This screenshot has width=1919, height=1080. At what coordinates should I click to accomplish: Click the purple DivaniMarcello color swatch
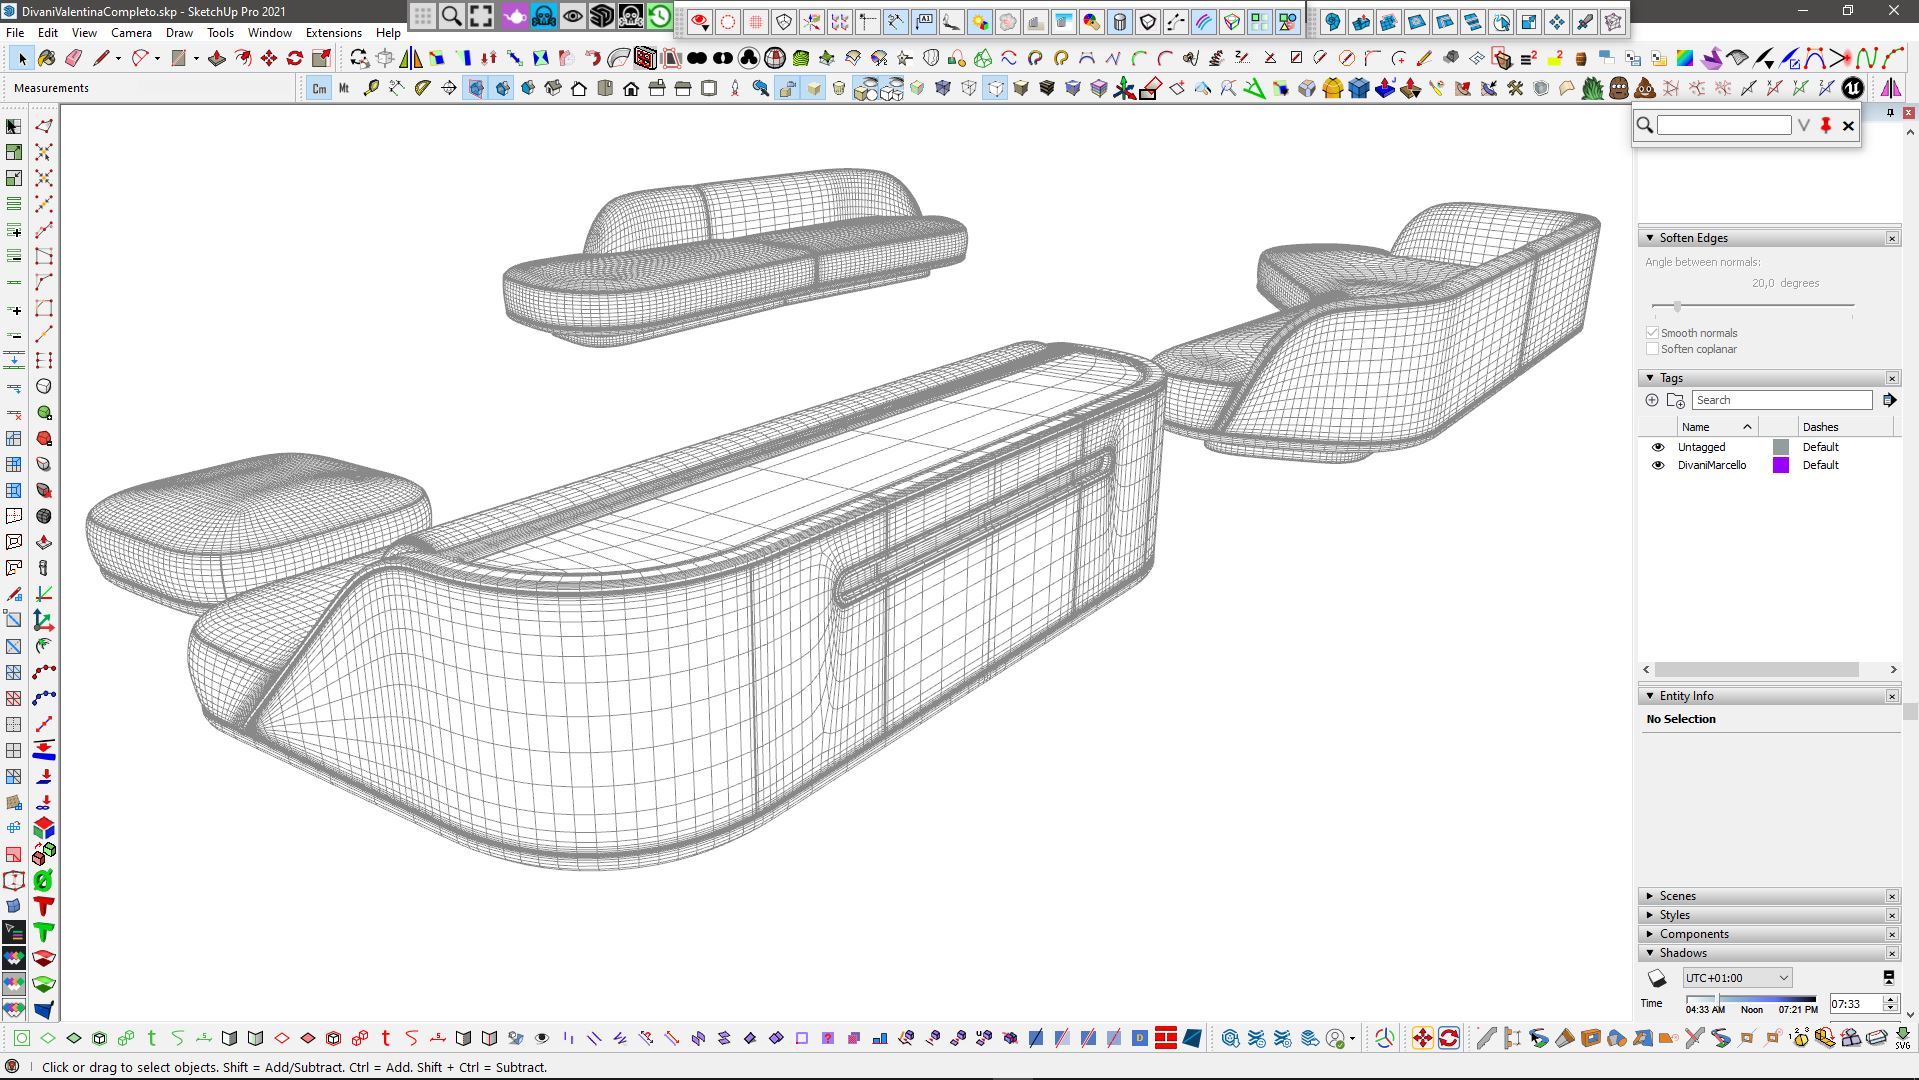[1780, 465]
